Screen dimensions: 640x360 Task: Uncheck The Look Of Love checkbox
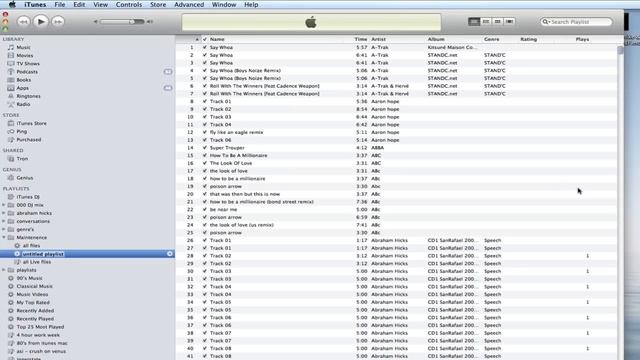tap(205, 163)
